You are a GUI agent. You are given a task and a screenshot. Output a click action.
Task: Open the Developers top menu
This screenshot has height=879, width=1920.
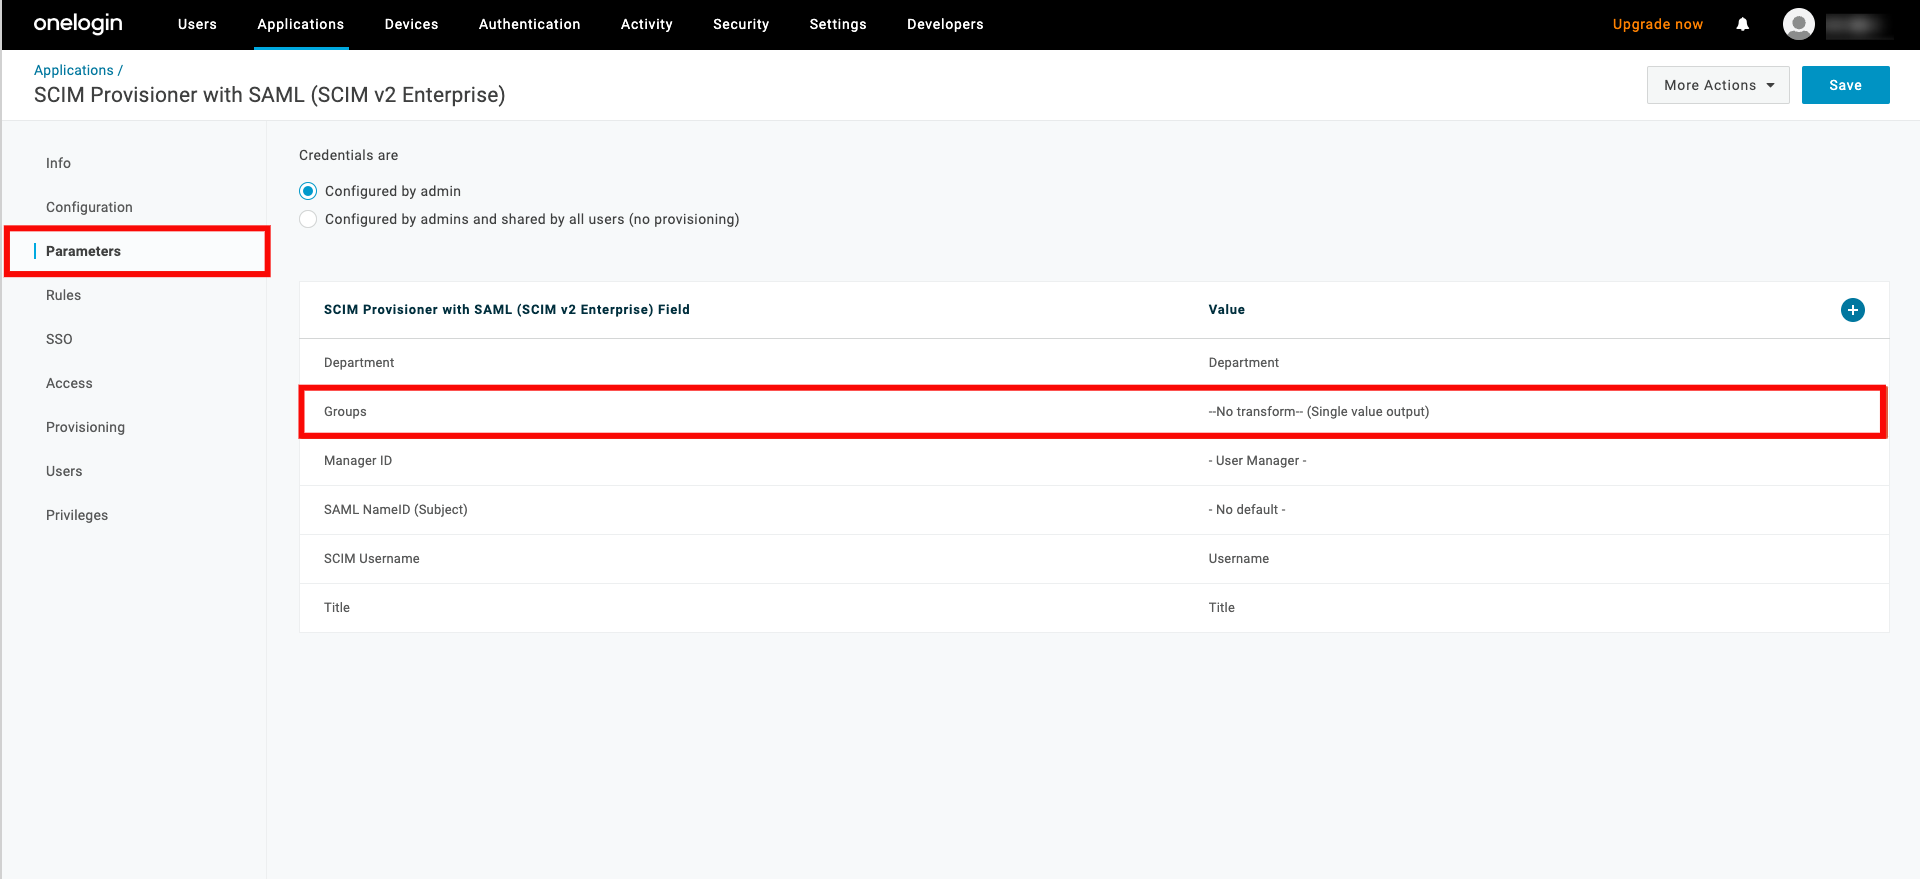[945, 24]
